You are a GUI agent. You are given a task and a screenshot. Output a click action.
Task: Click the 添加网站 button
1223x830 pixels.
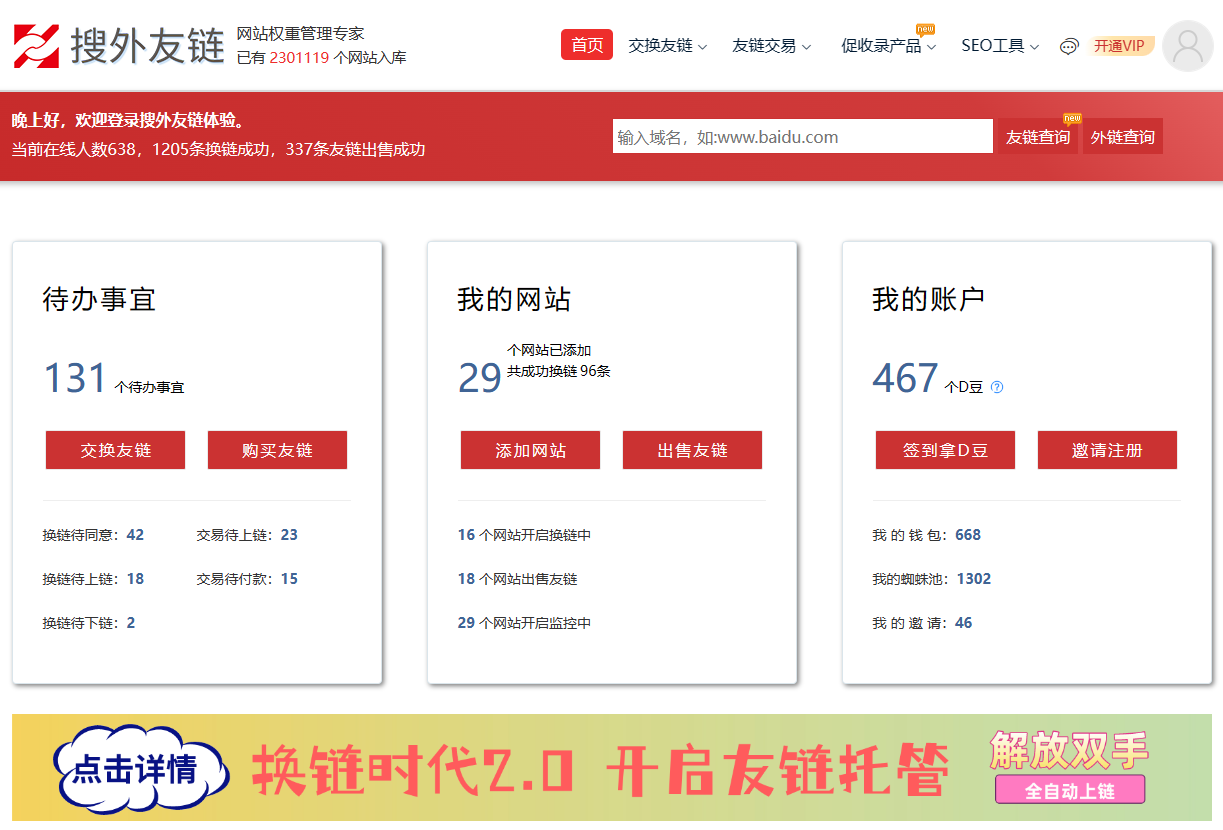coord(530,450)
